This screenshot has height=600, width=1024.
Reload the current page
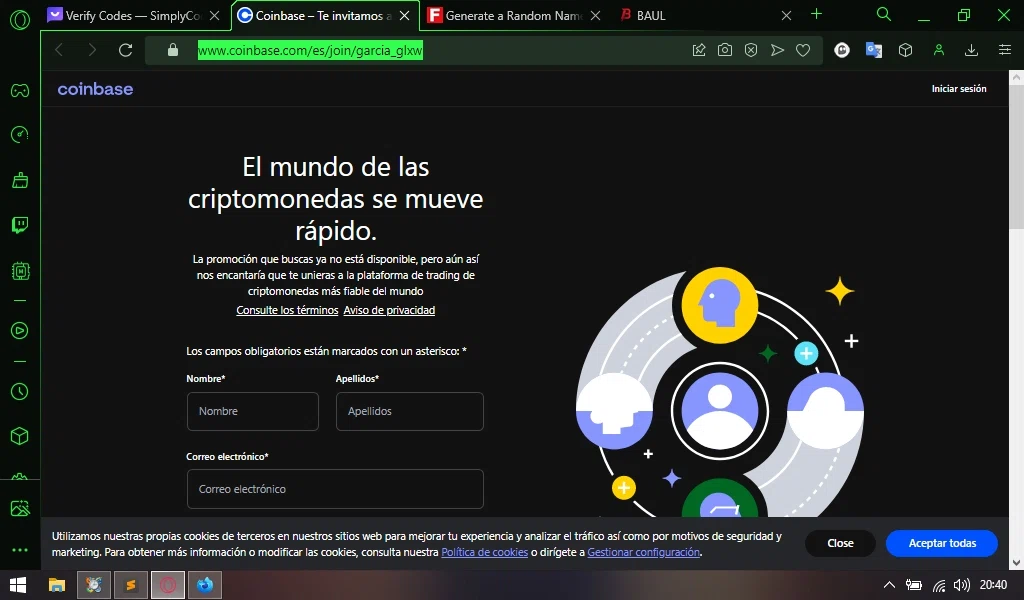pos(125,50)
